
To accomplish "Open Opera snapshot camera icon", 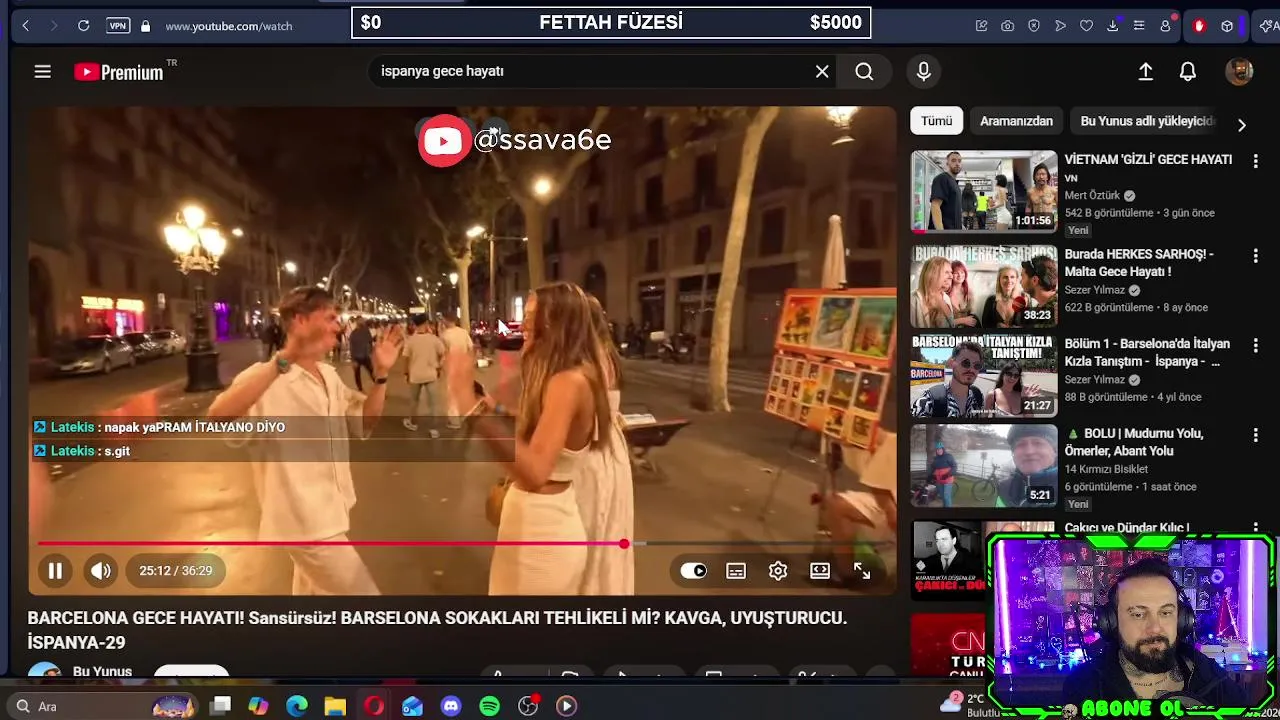I will [x=1008, y=26].
